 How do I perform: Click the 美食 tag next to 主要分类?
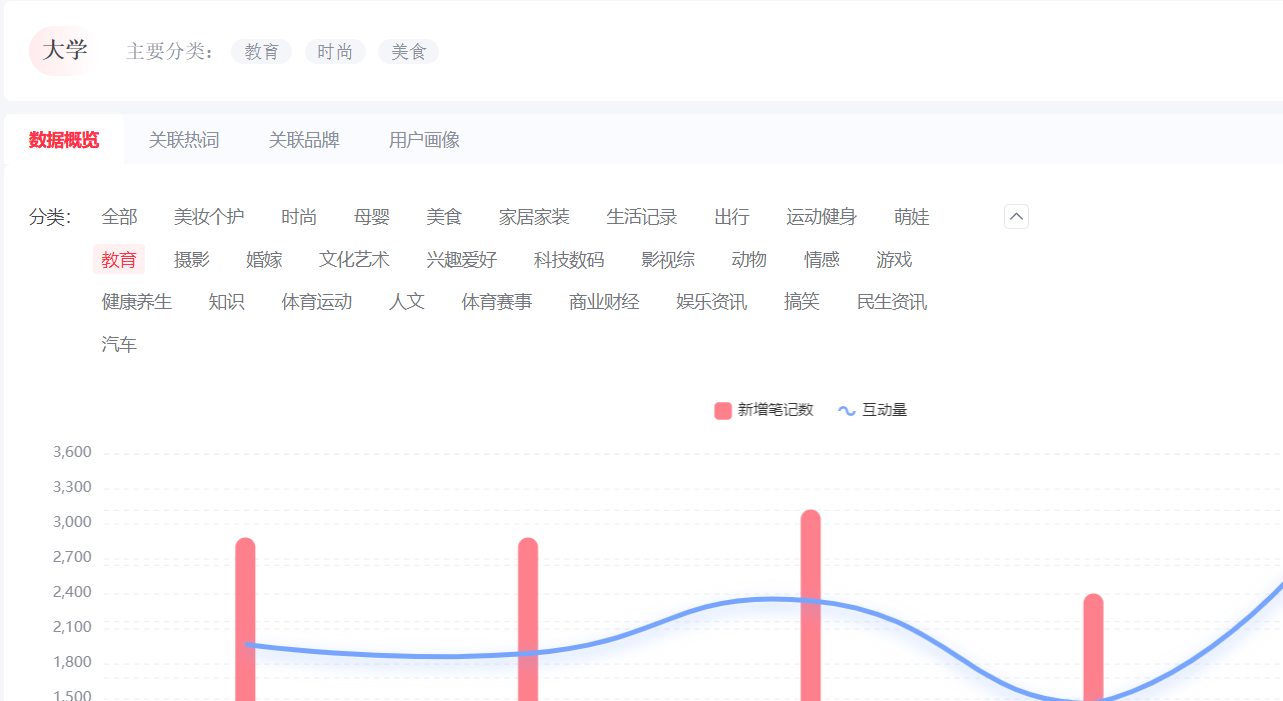(408, 52)
